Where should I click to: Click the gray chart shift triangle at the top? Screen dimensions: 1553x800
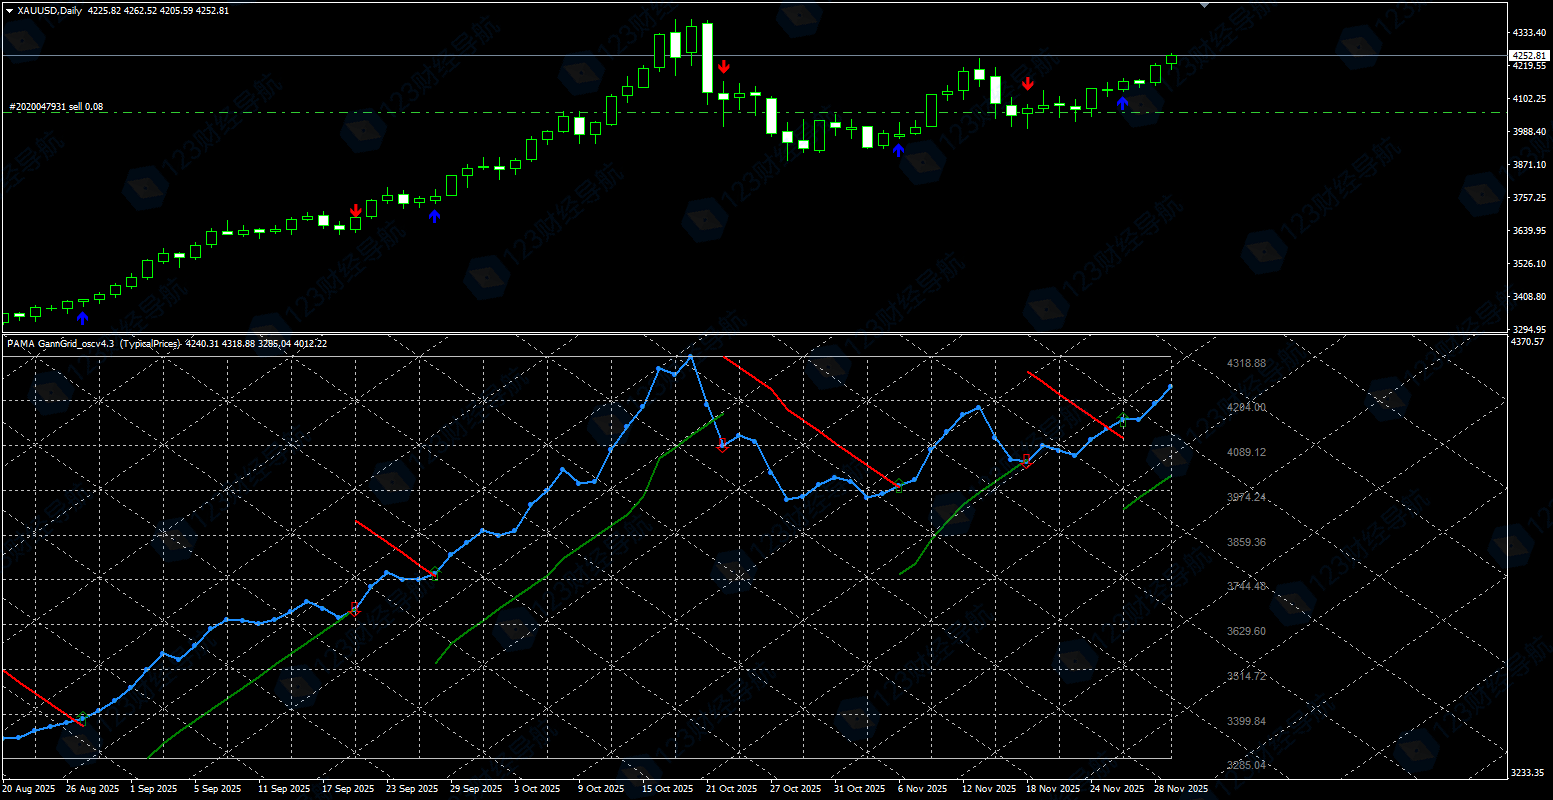[x=1205, y=5]
